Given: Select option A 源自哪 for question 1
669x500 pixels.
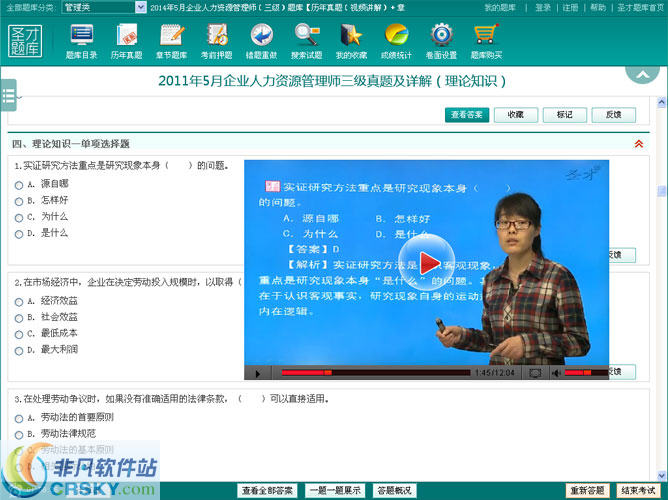Looking at the screenshot, I should coord(19,185).
